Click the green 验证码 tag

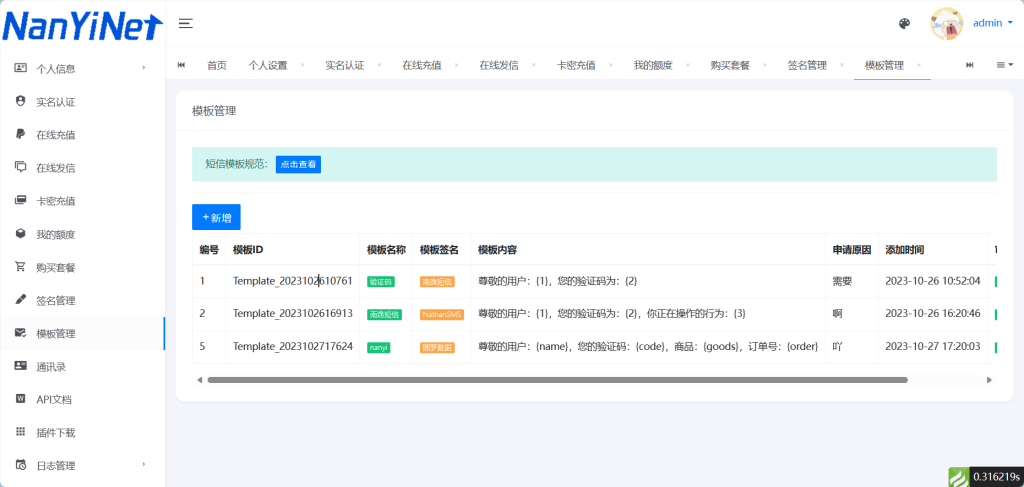381,282
